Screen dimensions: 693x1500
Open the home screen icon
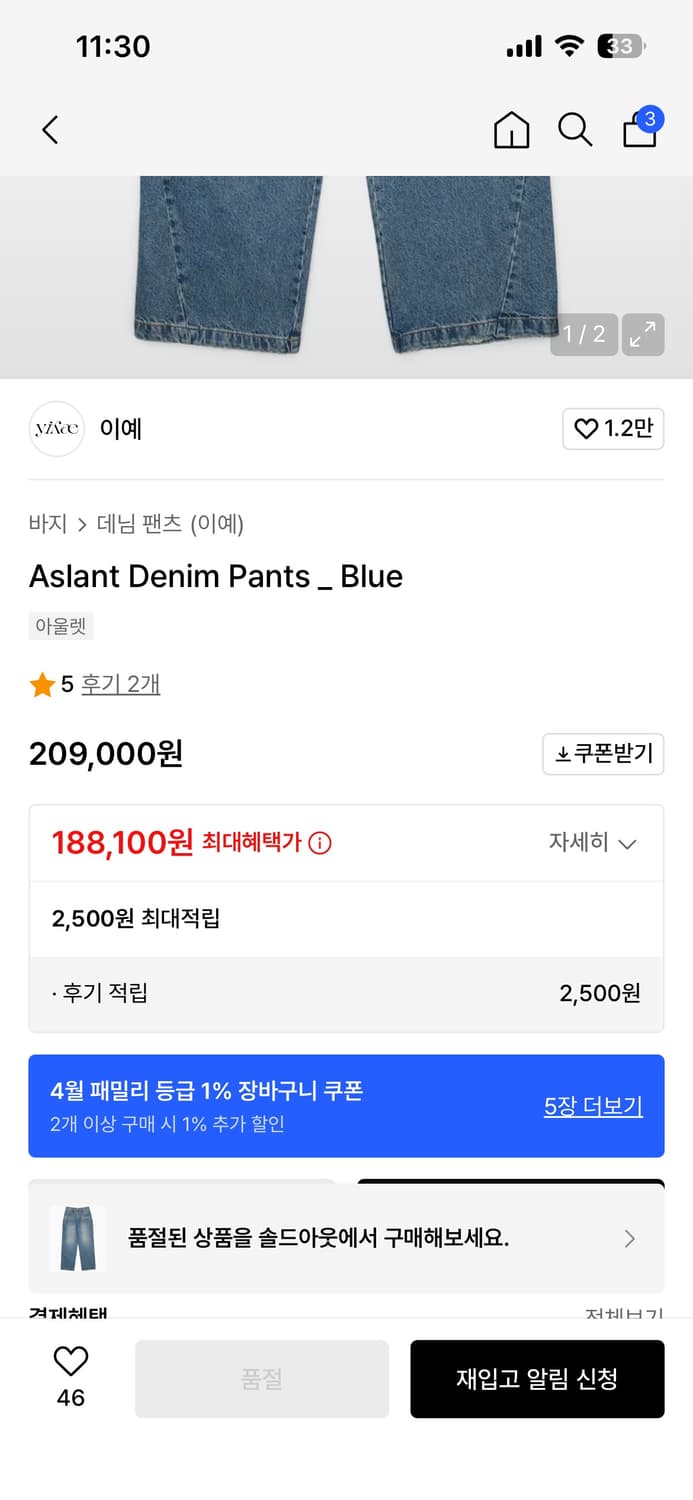(511, 130)
